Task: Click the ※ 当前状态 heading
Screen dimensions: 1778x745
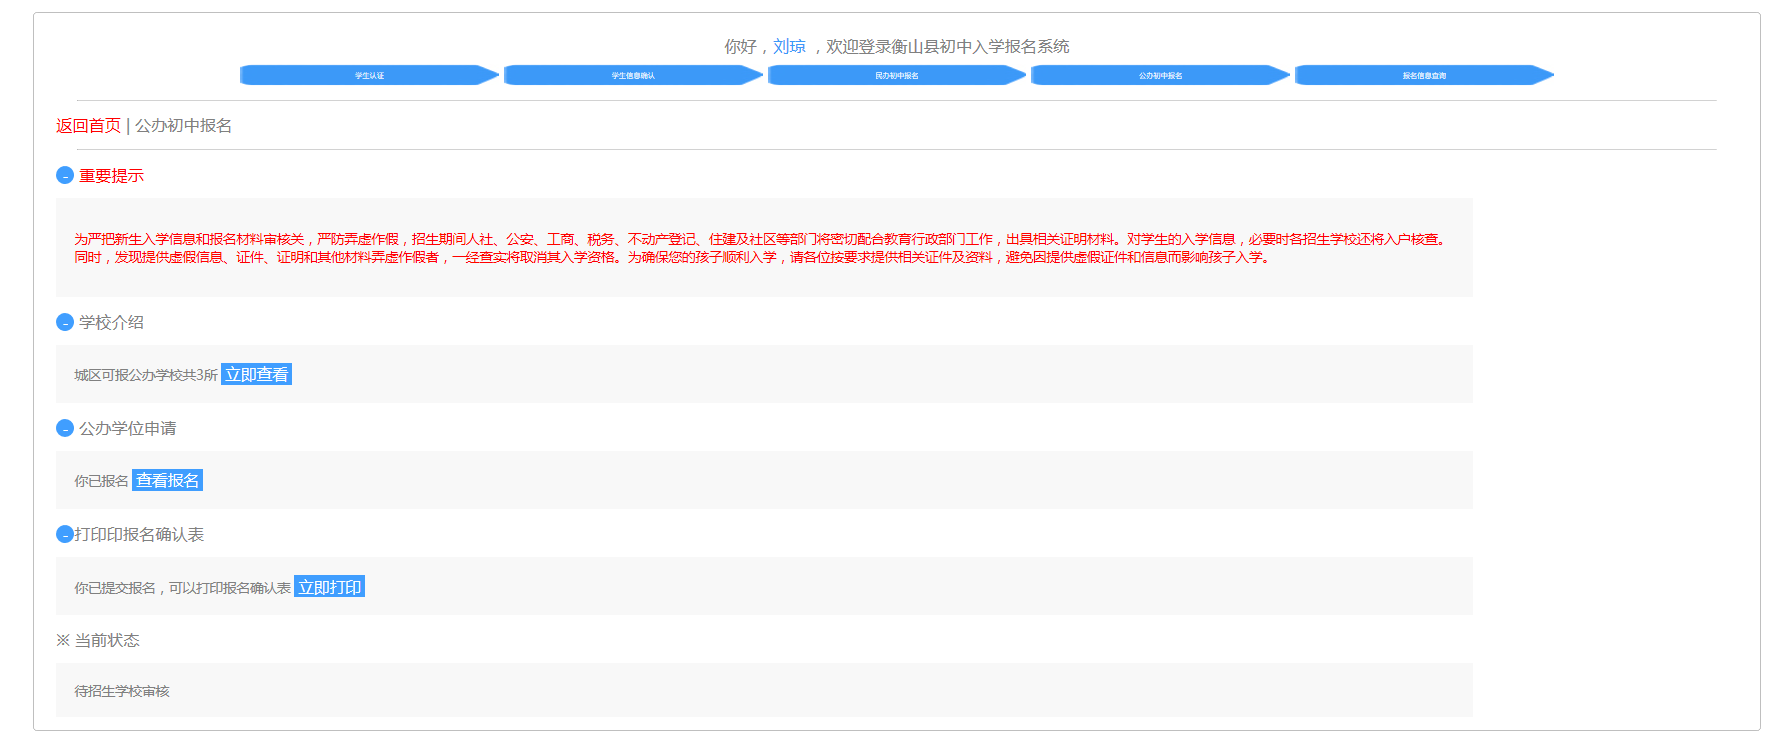Action: pos(98,641)
